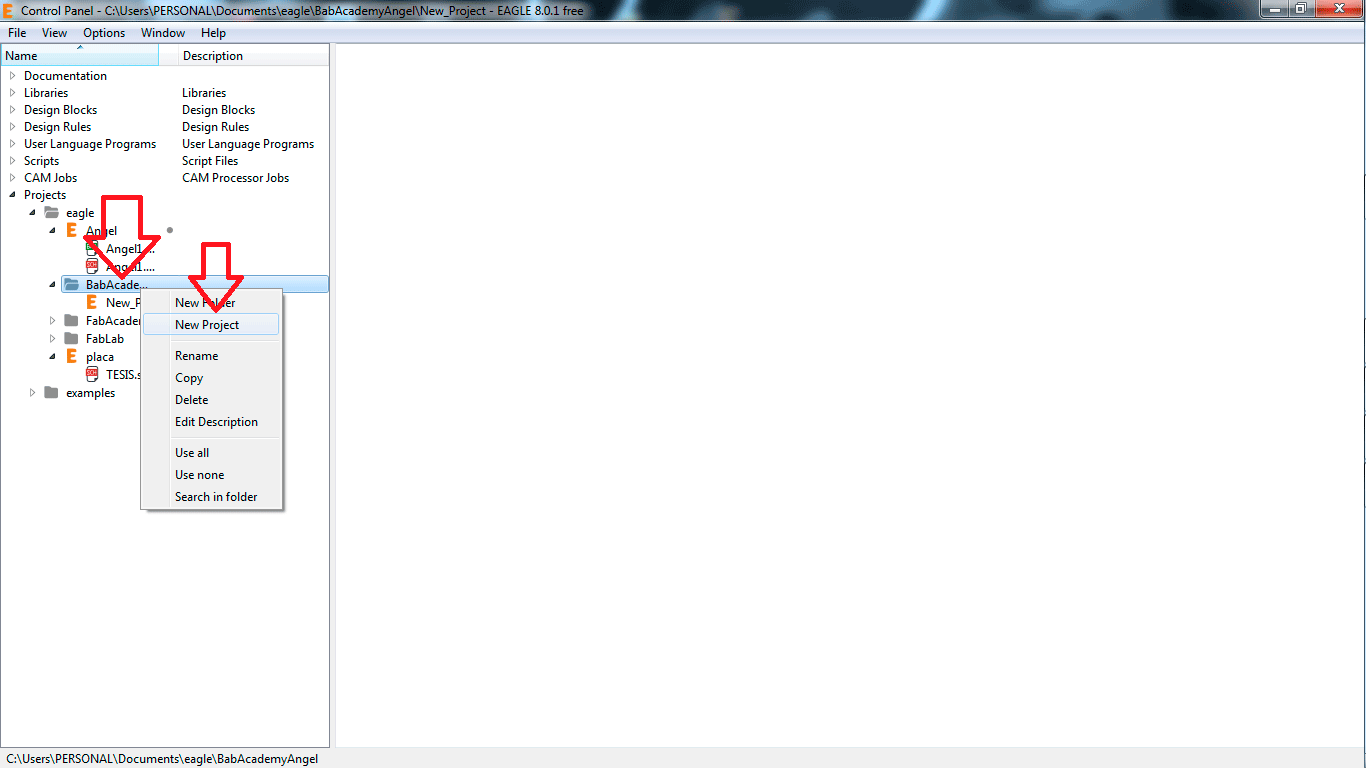Screen dimensions: 1366x768
Task: Expand the FabLab folder arrow
Action: point(52,339)
